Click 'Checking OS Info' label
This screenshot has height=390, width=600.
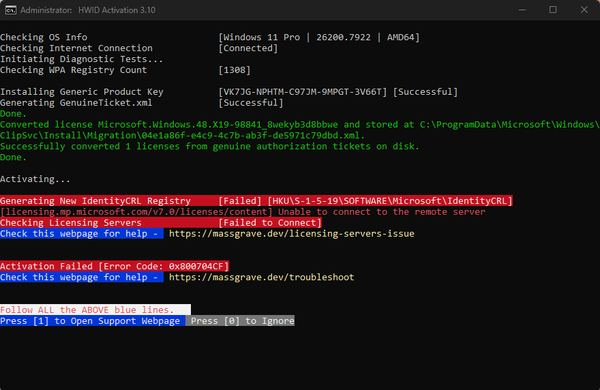tap(44, 38)
